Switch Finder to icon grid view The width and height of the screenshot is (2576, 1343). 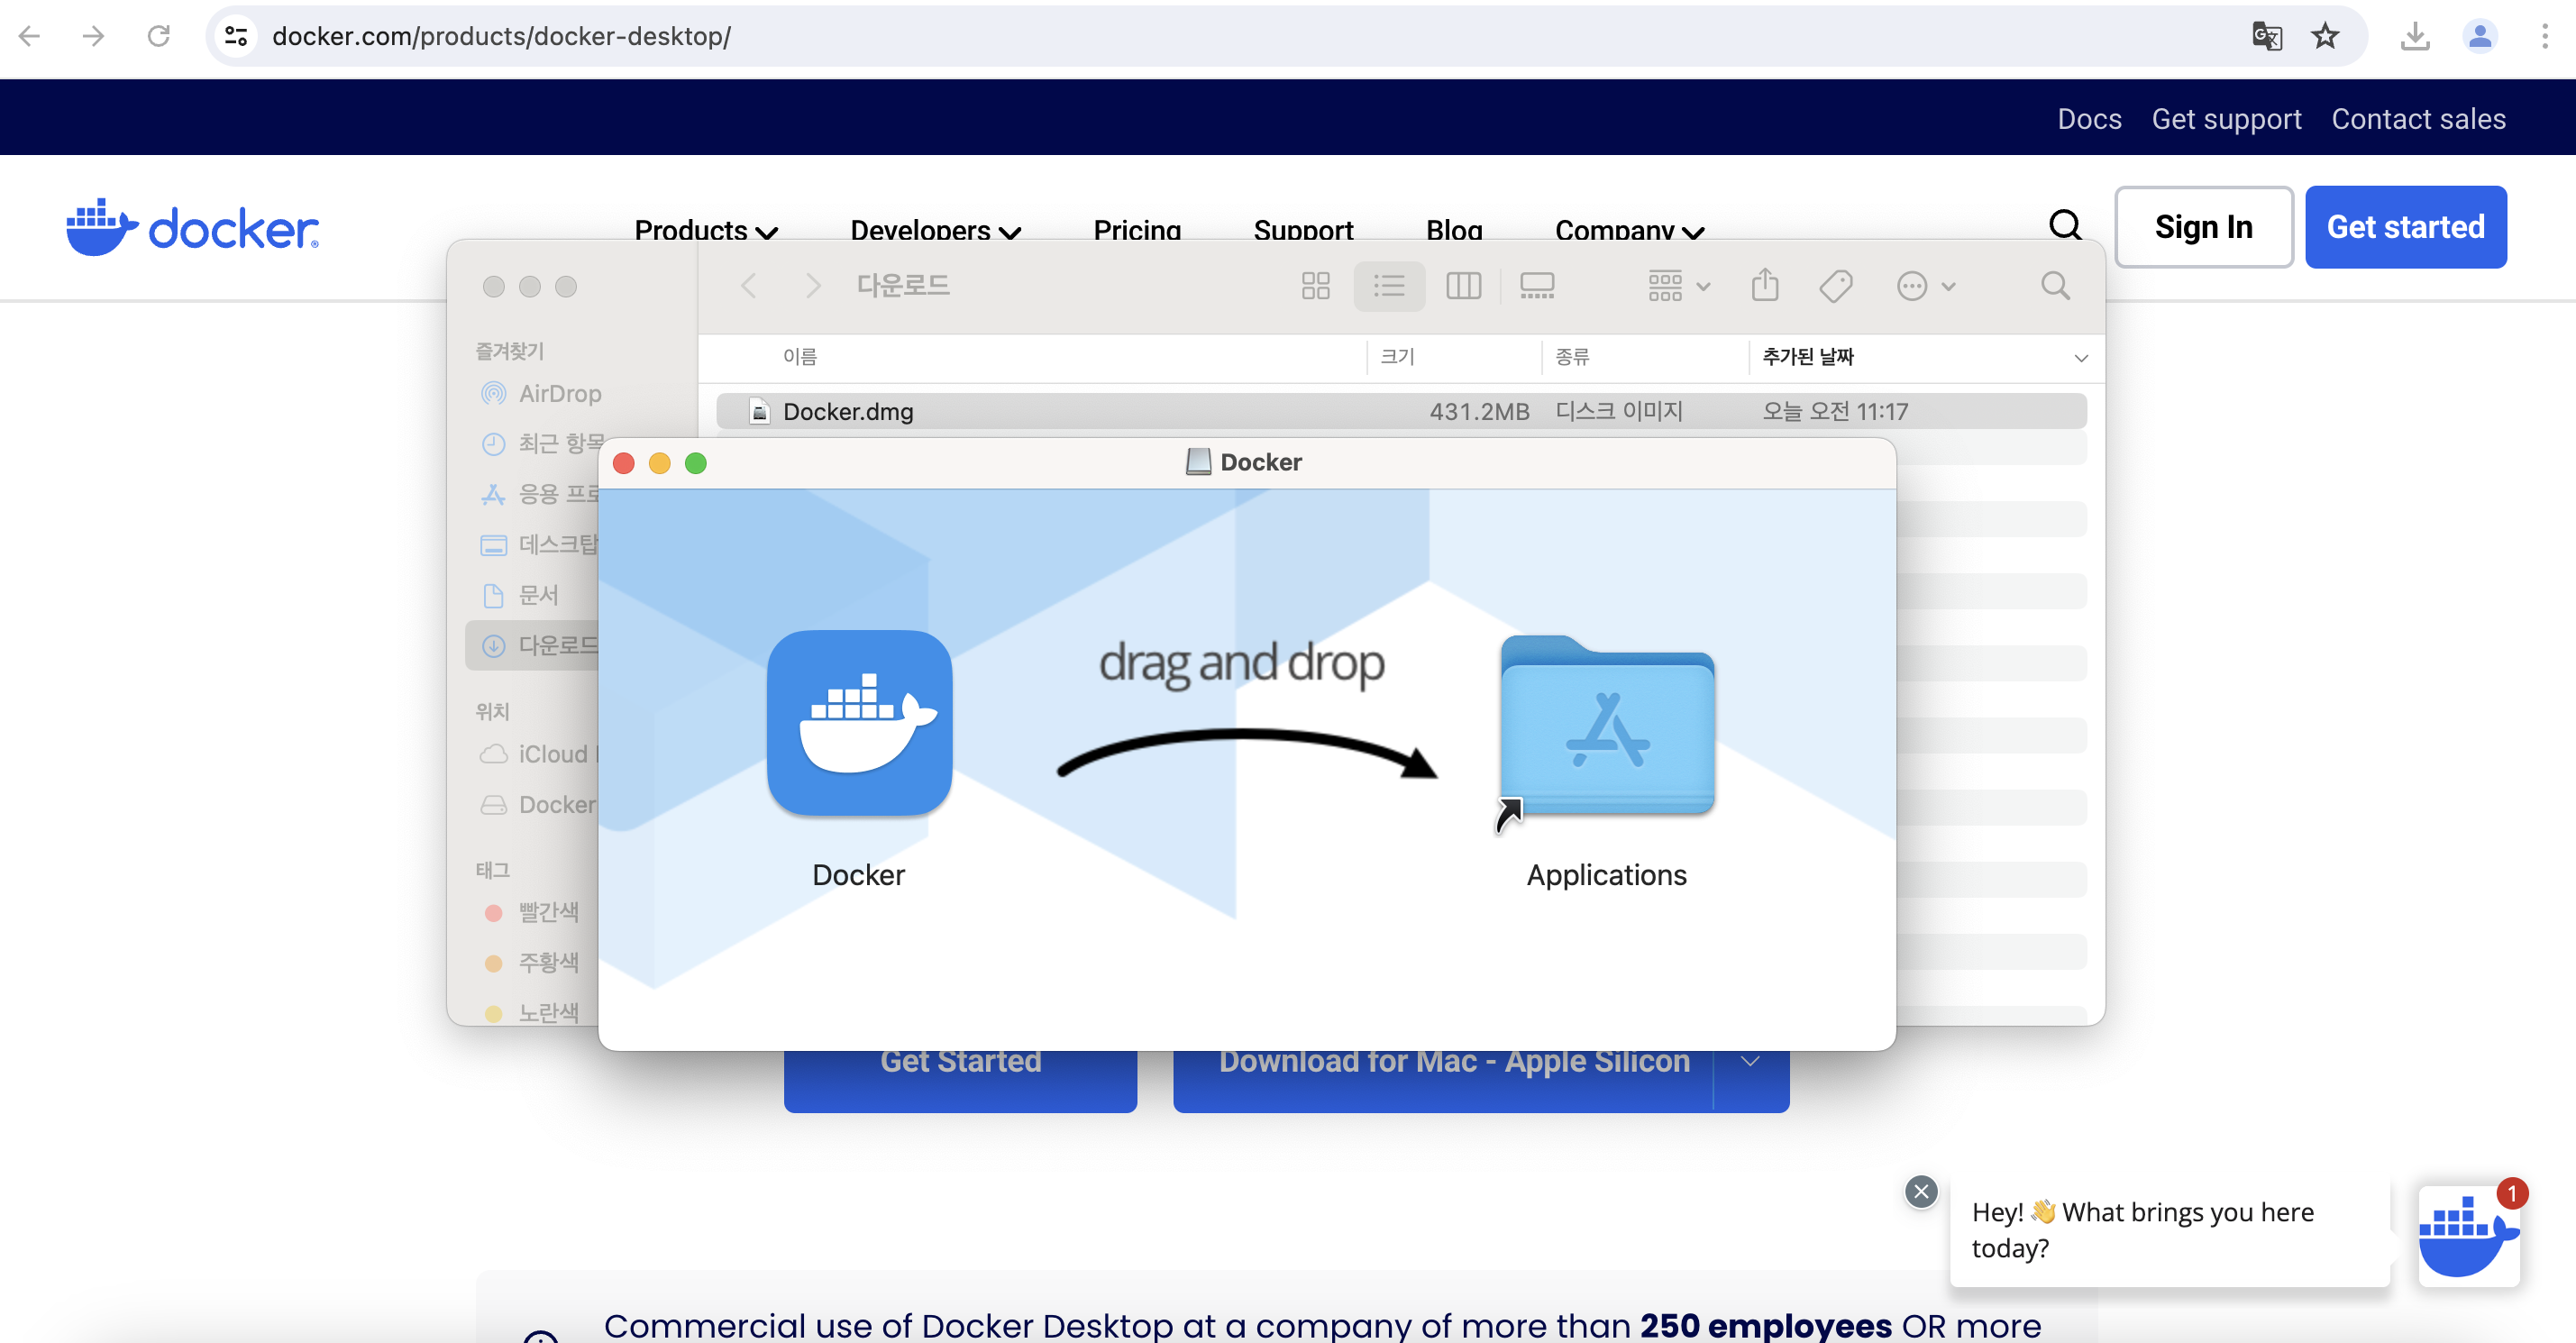coord(1315,286)
